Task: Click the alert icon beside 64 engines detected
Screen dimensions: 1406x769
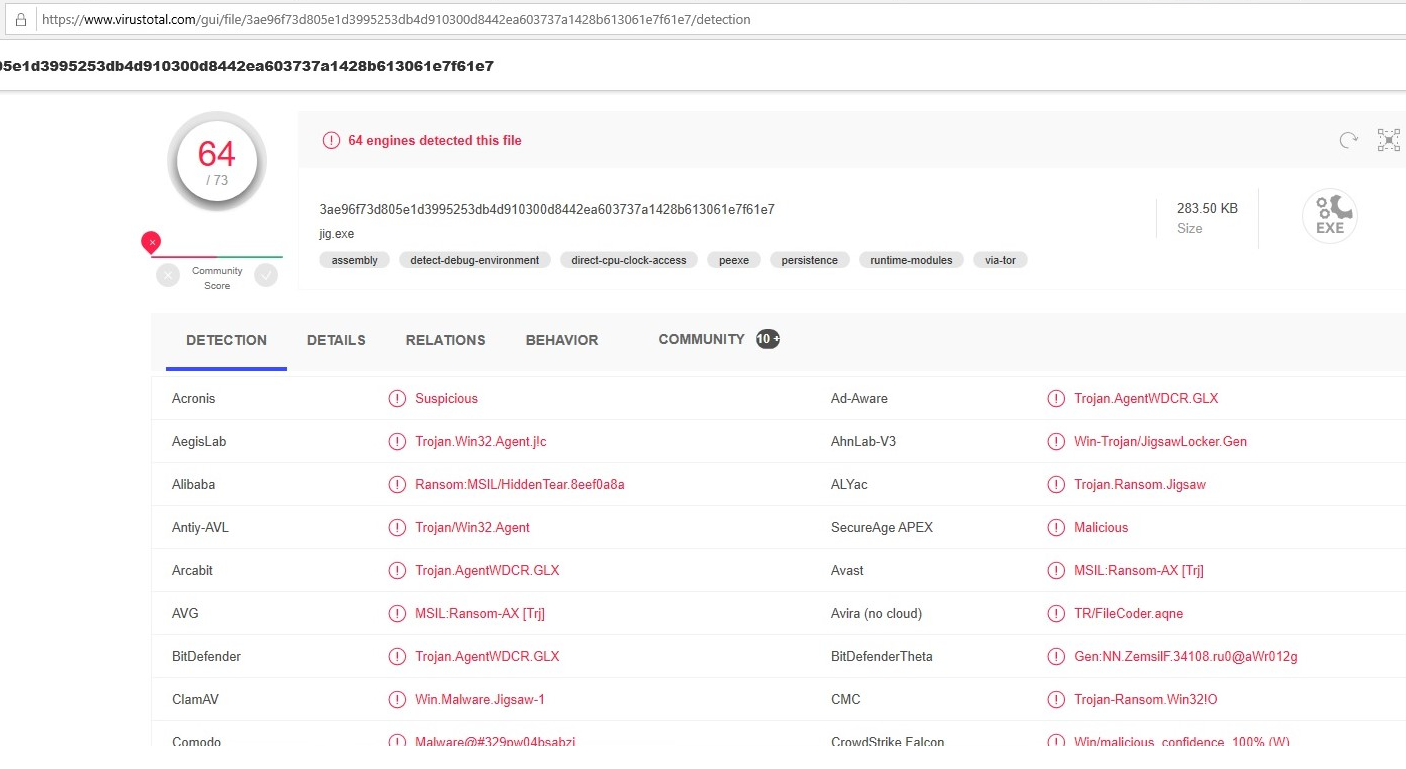Action: 331,141
